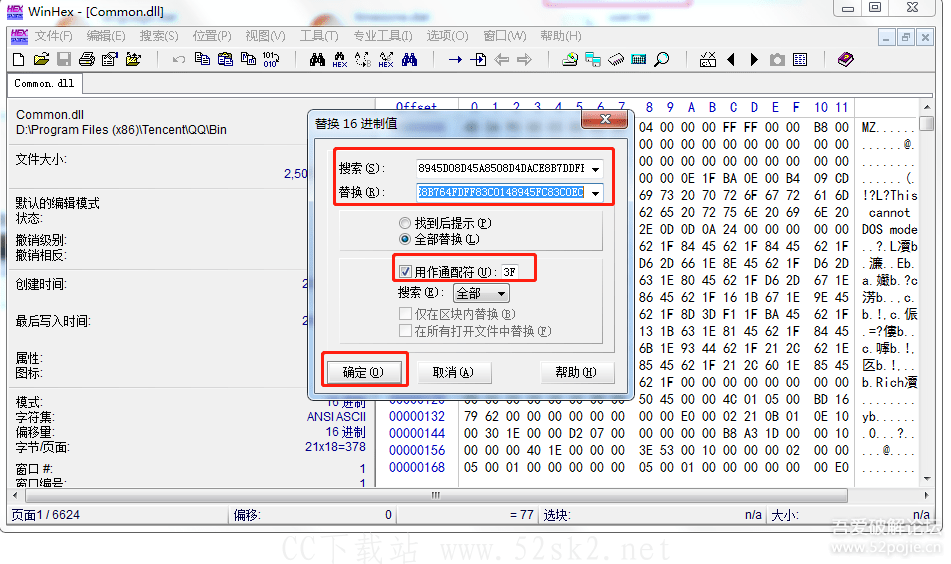Switch to the Common.dll tab
This screenshot has height=564, width=951.
pos(44,84)
